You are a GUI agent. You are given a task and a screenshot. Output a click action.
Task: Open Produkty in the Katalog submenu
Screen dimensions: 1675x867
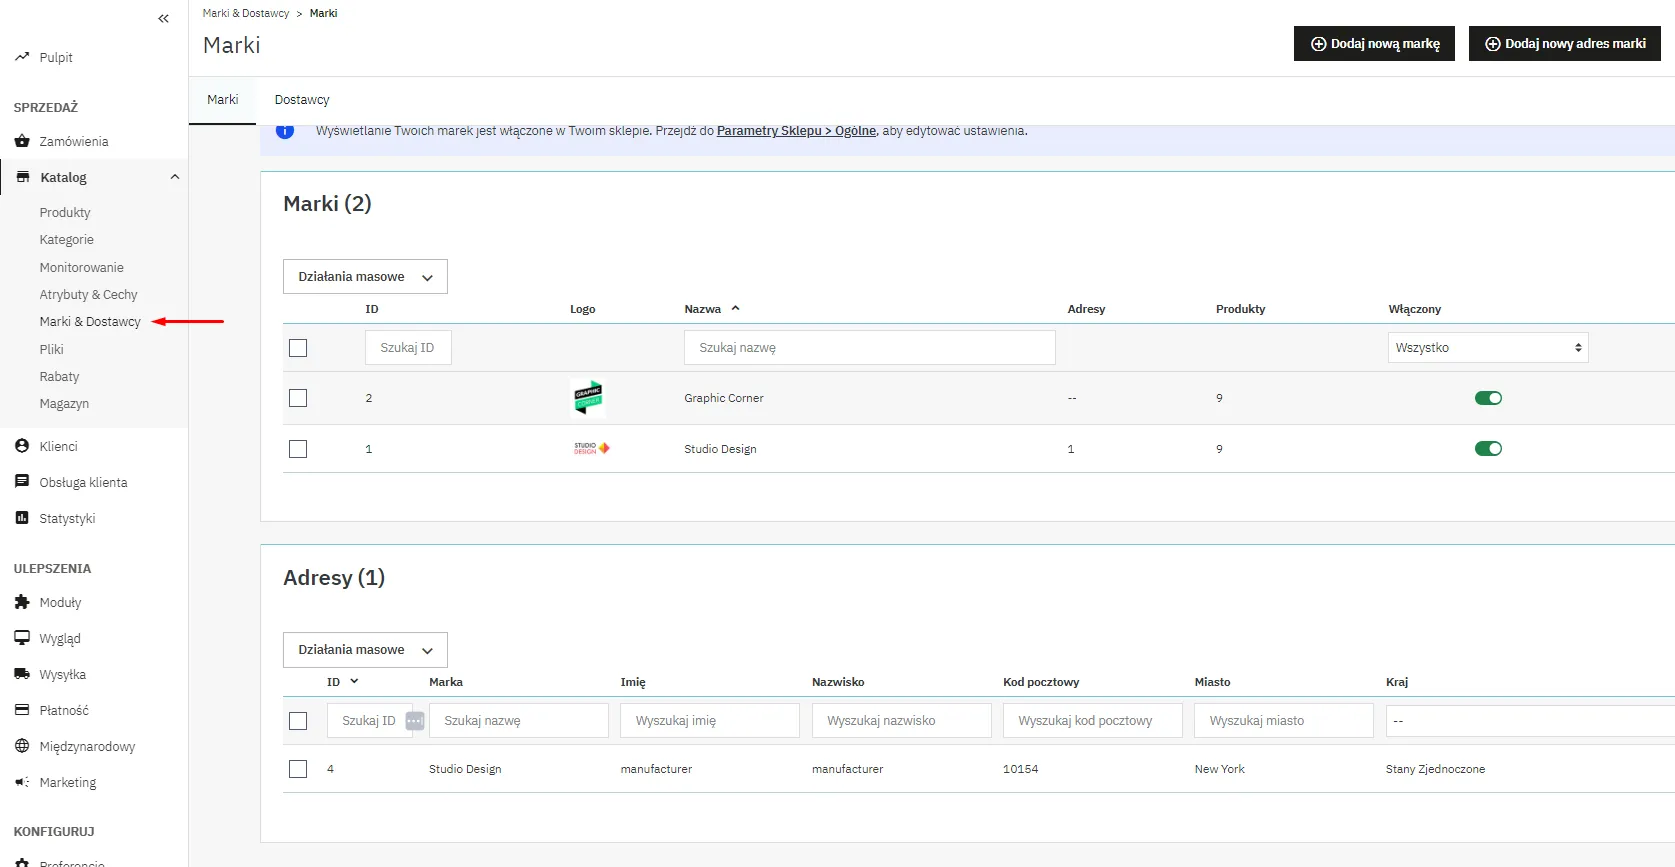point(65,213)
